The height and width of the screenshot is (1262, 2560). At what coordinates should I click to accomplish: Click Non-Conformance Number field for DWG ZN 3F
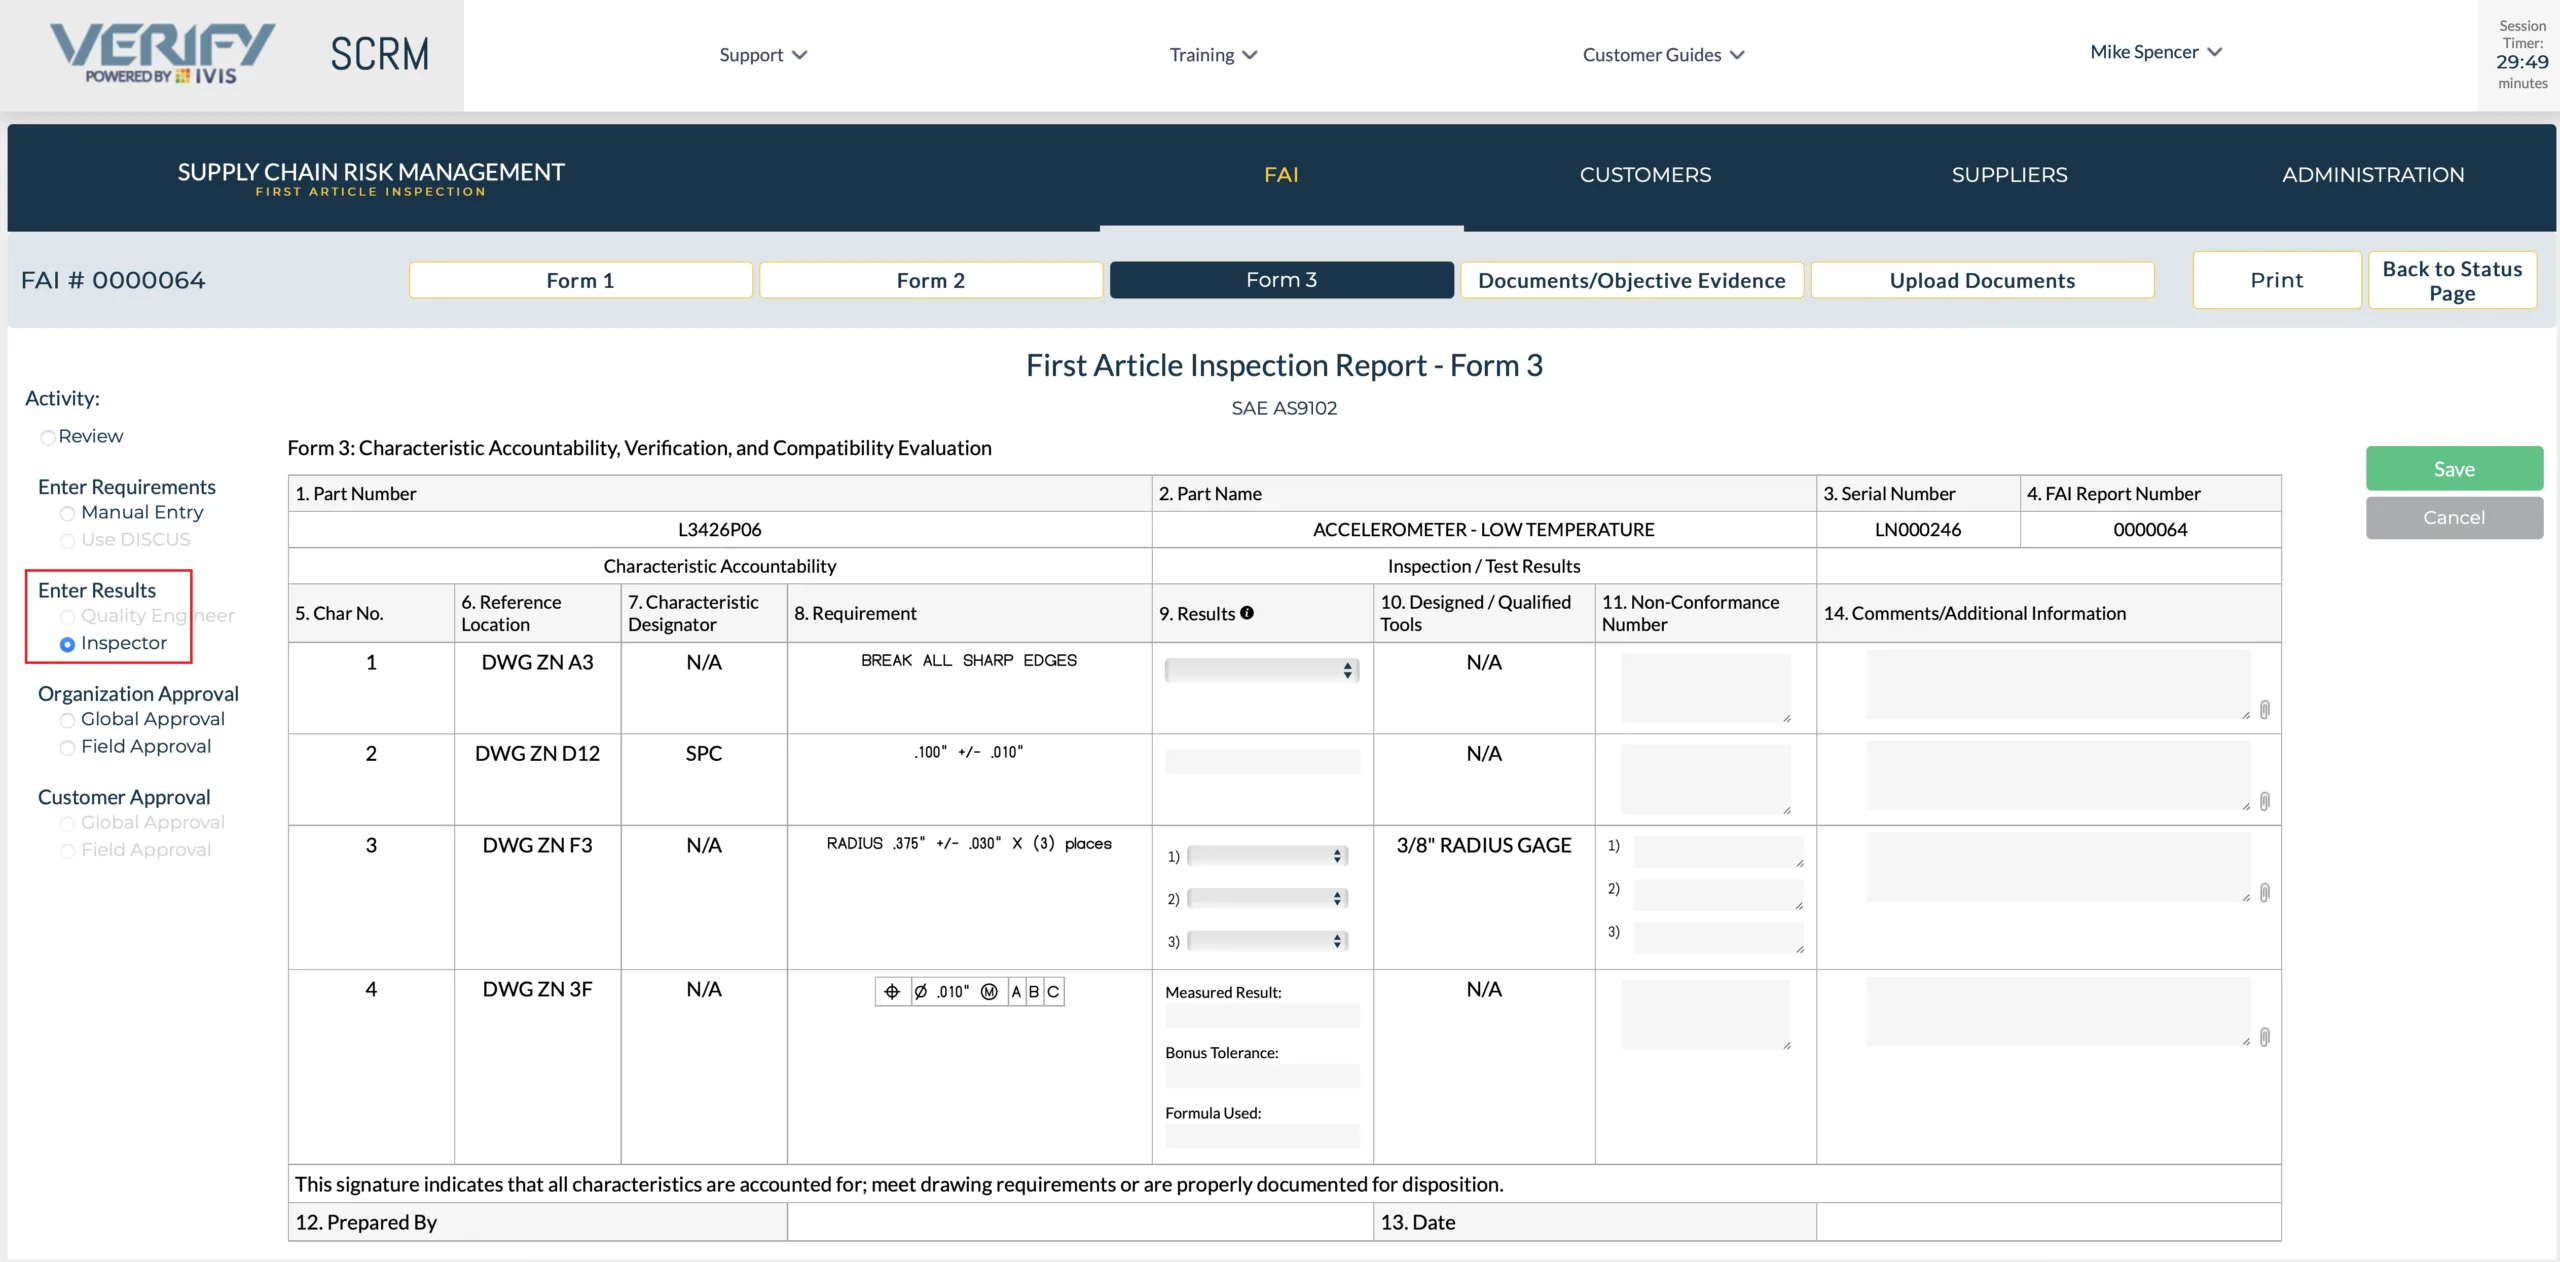point(1706,1015)
